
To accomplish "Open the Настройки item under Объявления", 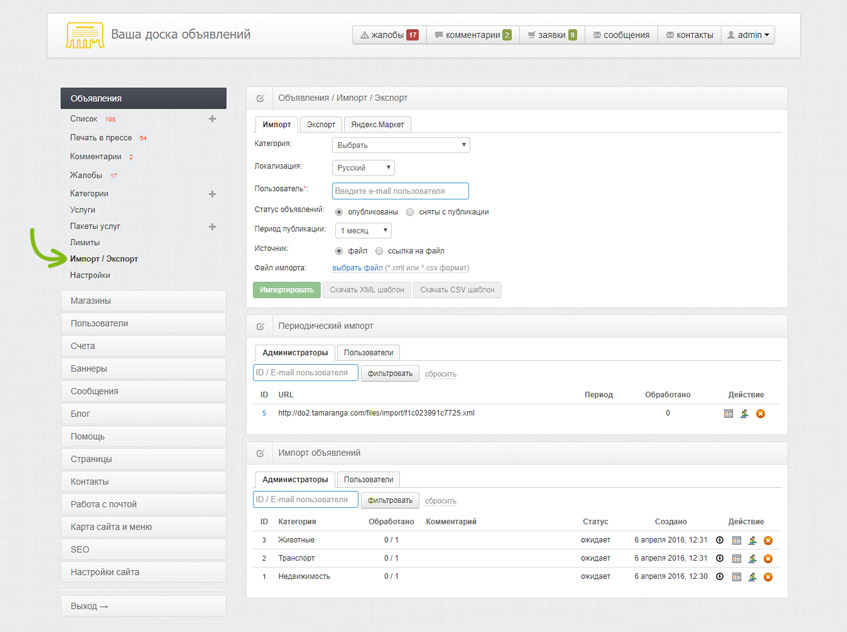I will pyautogui.click(x=90, y=275).
